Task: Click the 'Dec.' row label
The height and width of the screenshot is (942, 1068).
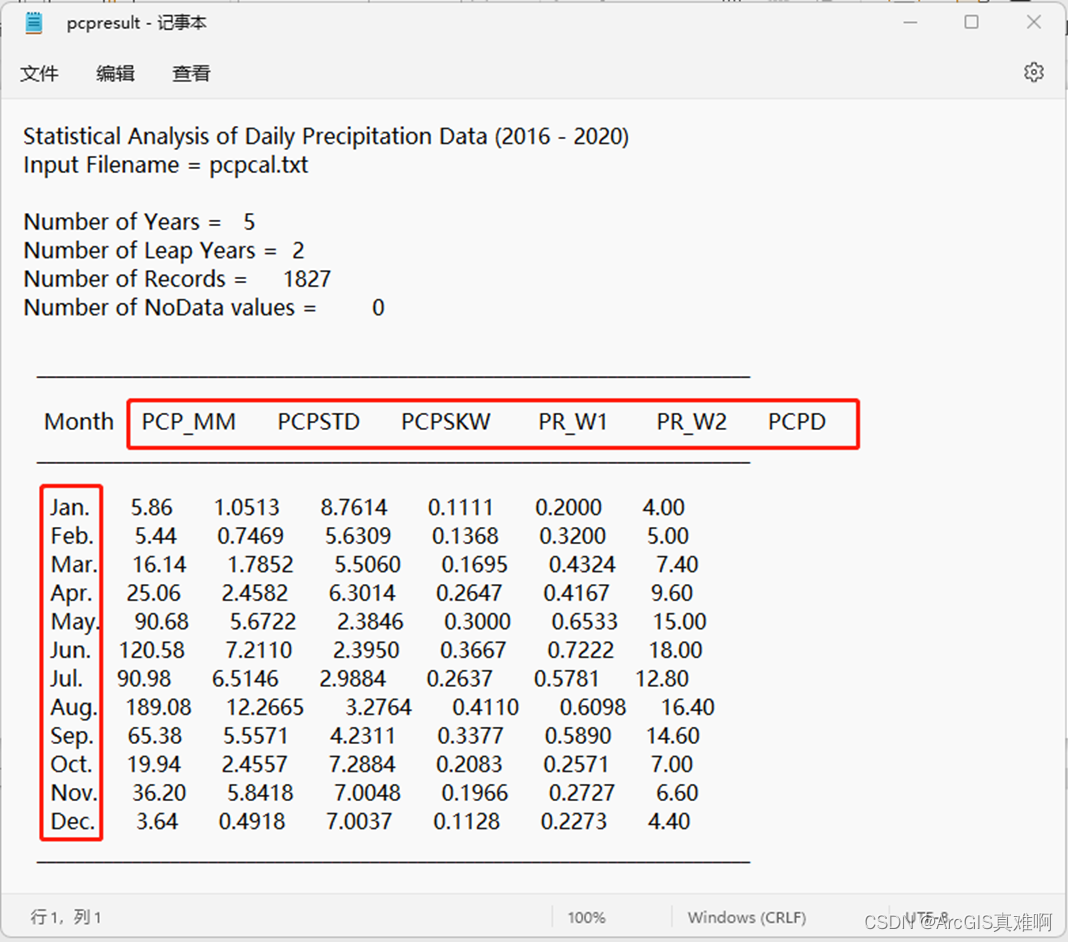Action: [72, 822]
